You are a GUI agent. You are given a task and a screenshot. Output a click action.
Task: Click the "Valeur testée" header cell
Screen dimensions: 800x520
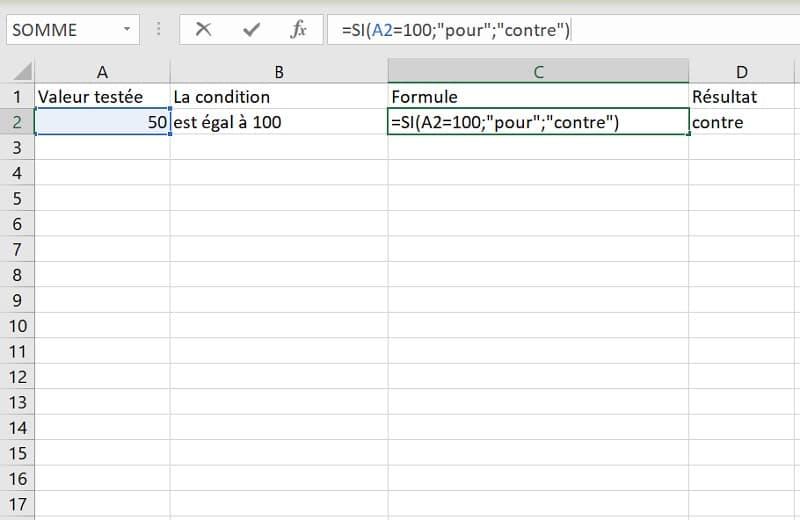[x=102, y=97]
